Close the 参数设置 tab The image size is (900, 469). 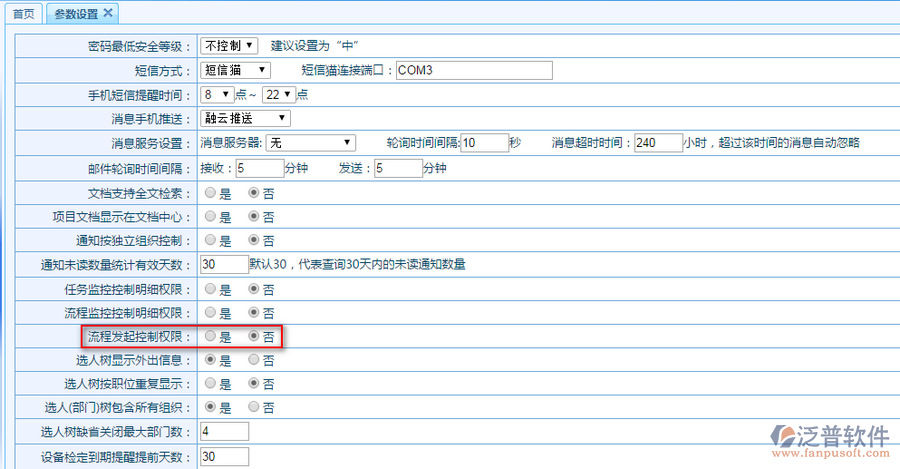pyautogui.click(x=108, y=13)
